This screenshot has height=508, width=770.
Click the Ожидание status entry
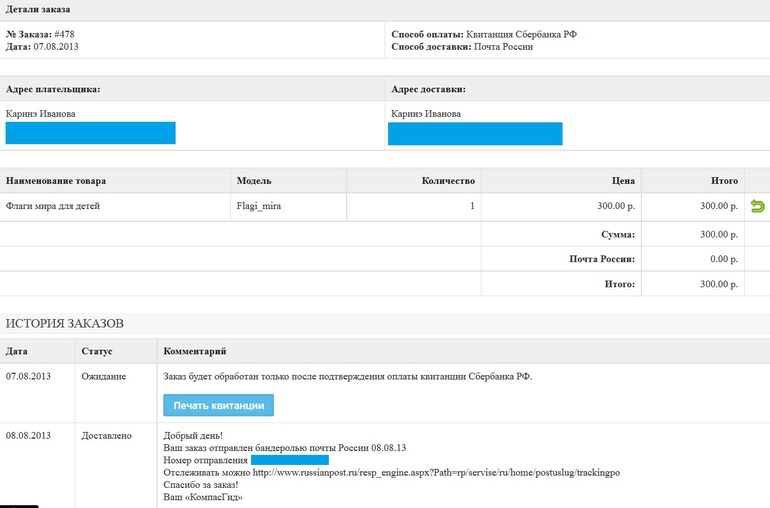pos(103,376)
